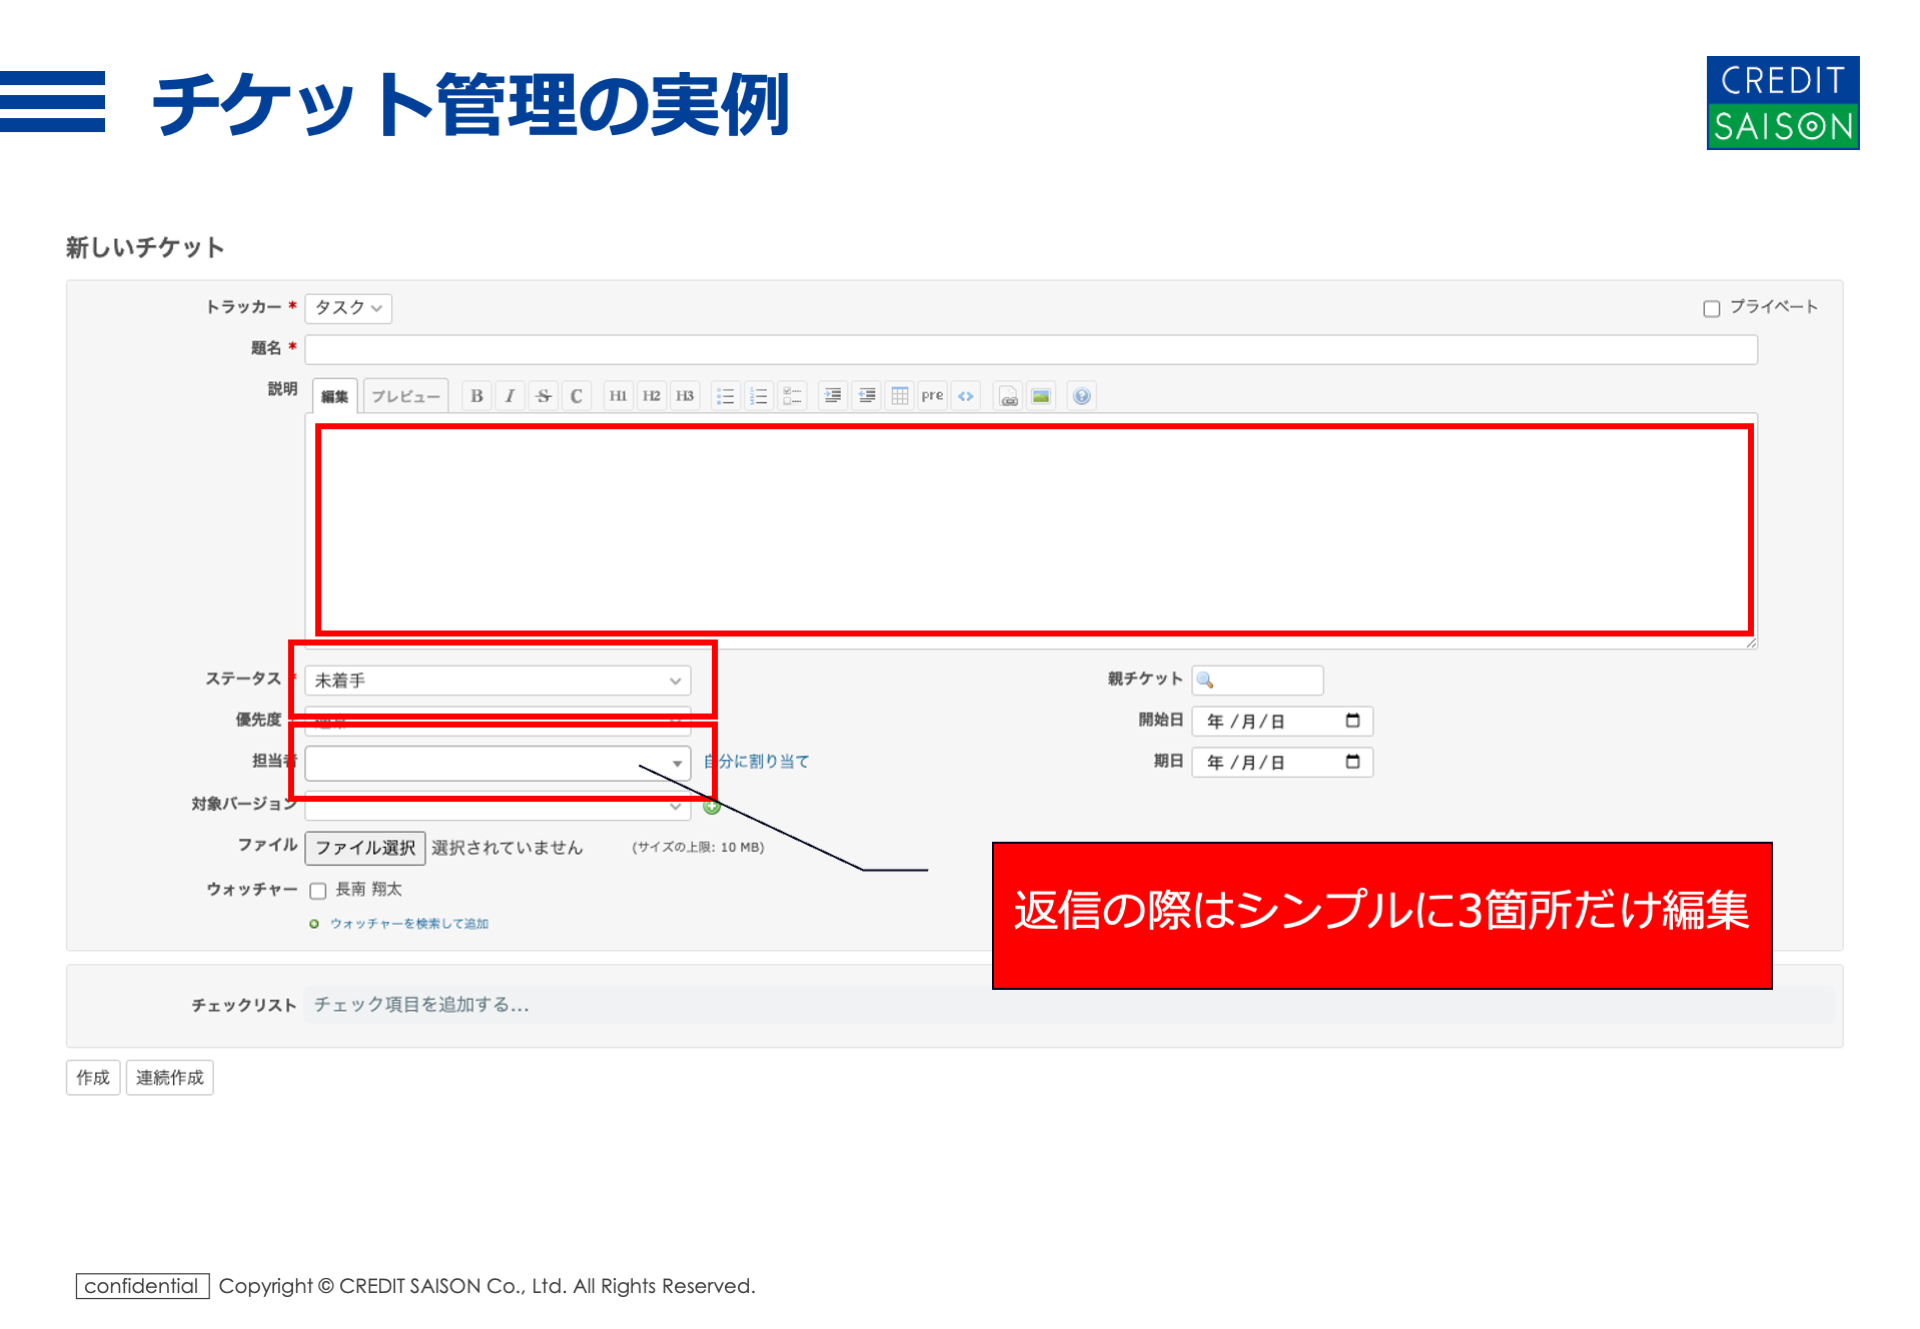The image size is (1920, 1329).
Task: Click the 題名 subject input field
Action: click(x=1030, y=349)
